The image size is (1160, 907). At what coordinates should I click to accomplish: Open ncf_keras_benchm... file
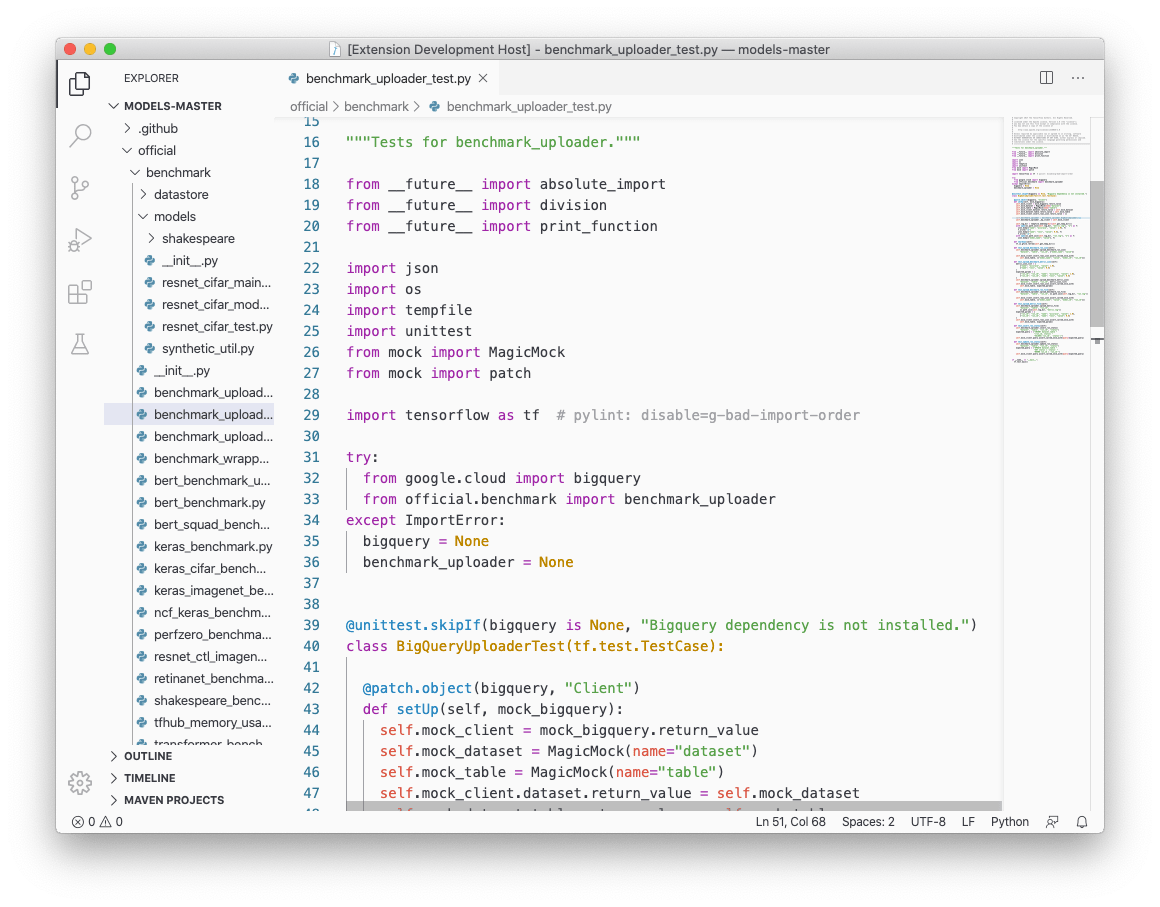189,613
